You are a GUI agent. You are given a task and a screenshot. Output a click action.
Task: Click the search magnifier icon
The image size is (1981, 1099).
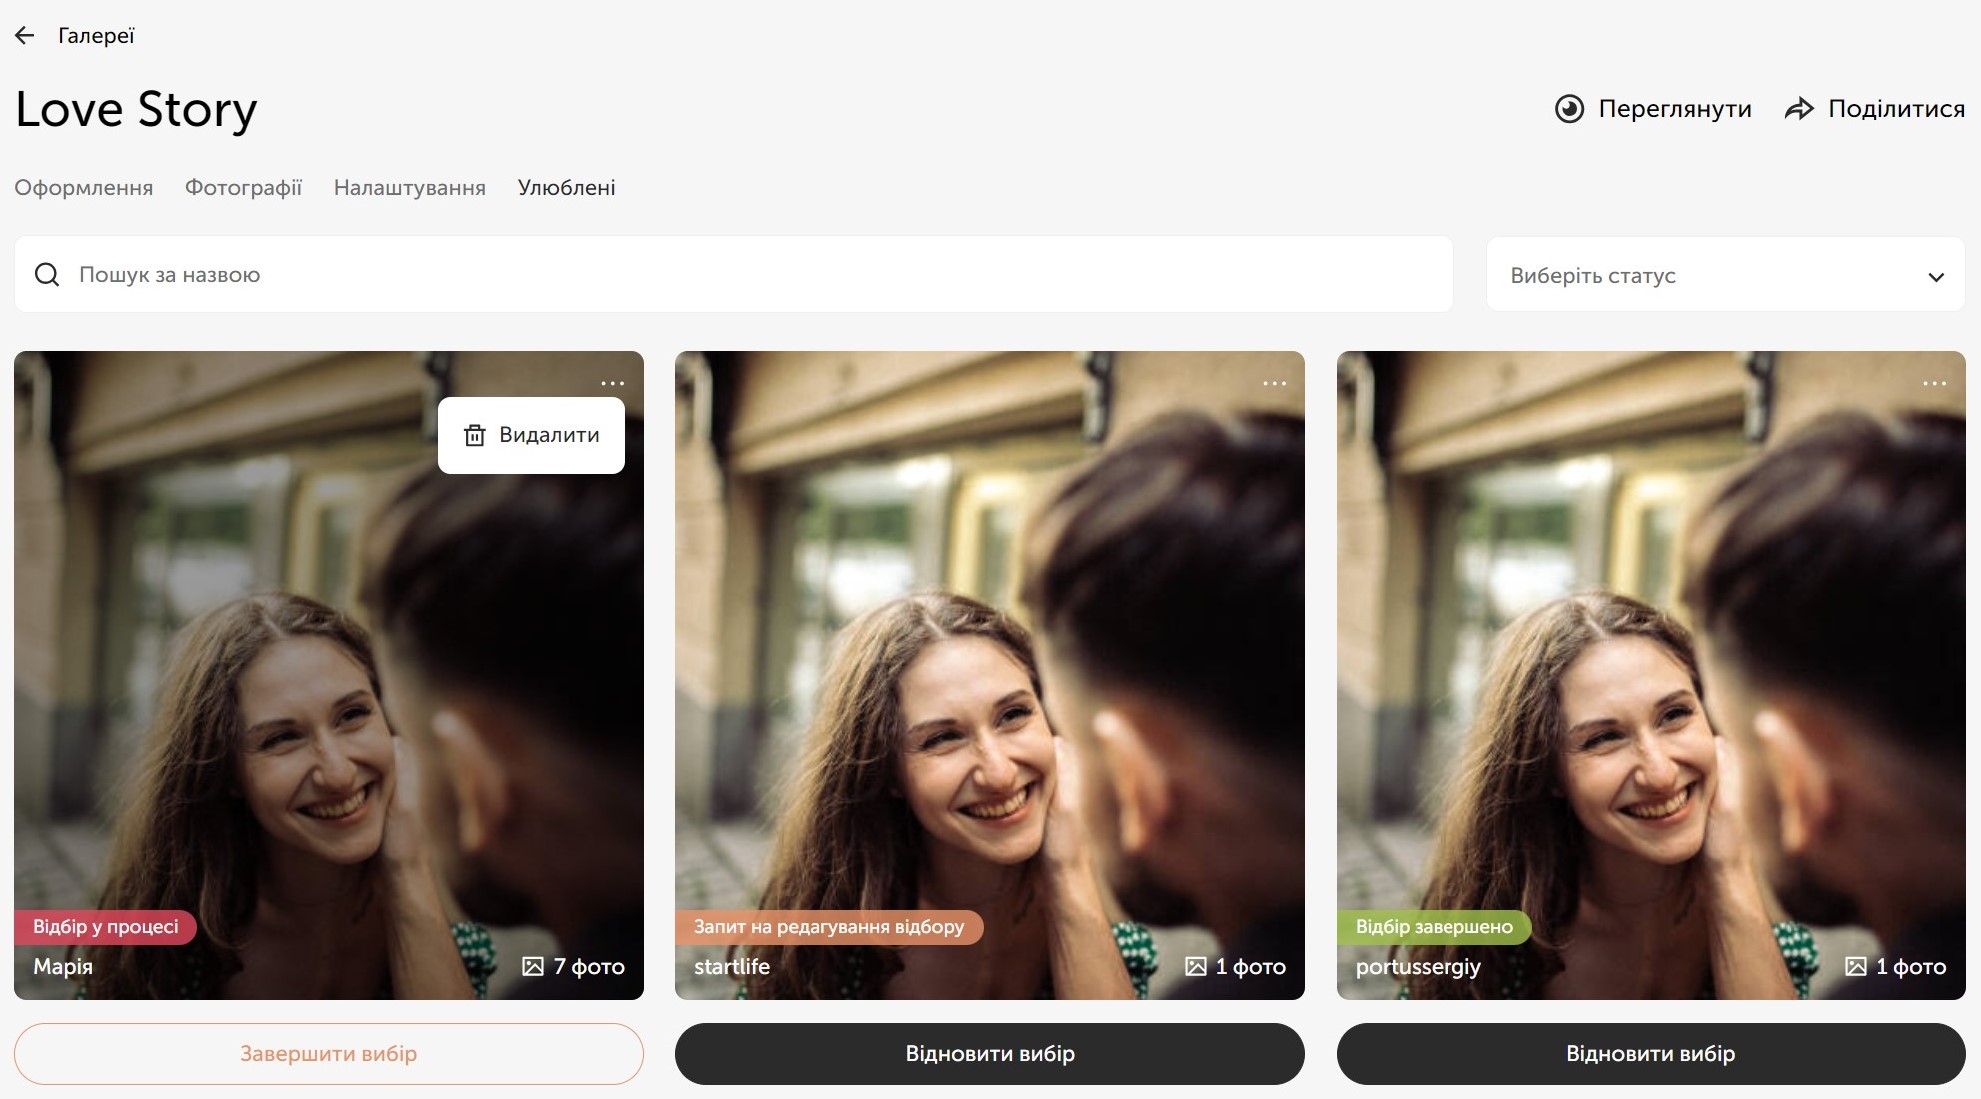tap(47, 275)
